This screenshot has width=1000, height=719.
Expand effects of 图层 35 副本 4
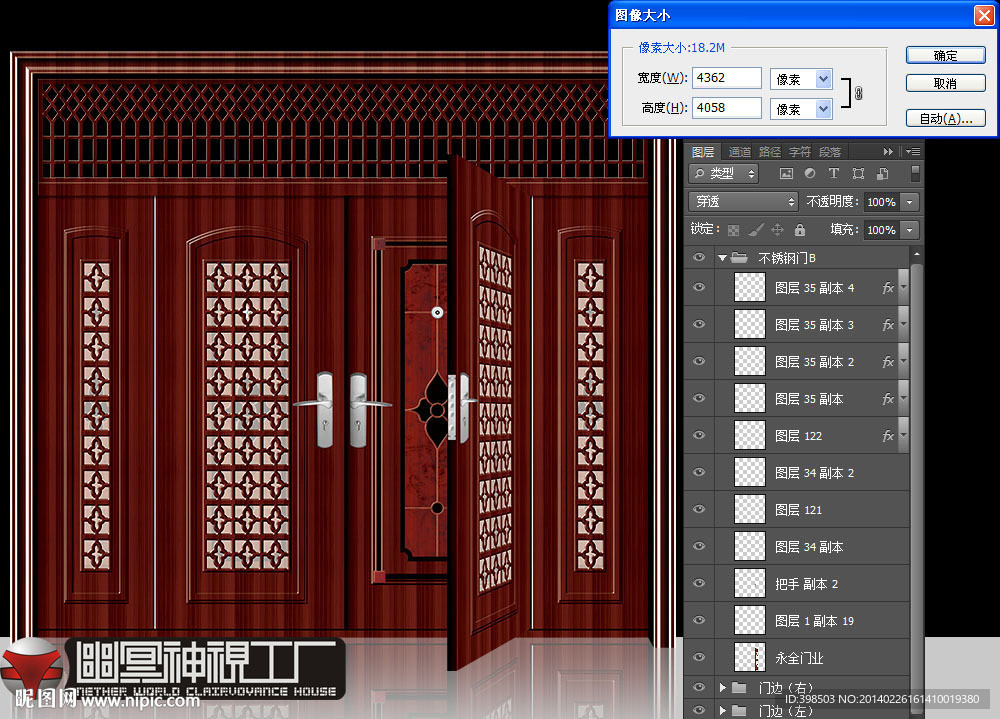(903, 288)
